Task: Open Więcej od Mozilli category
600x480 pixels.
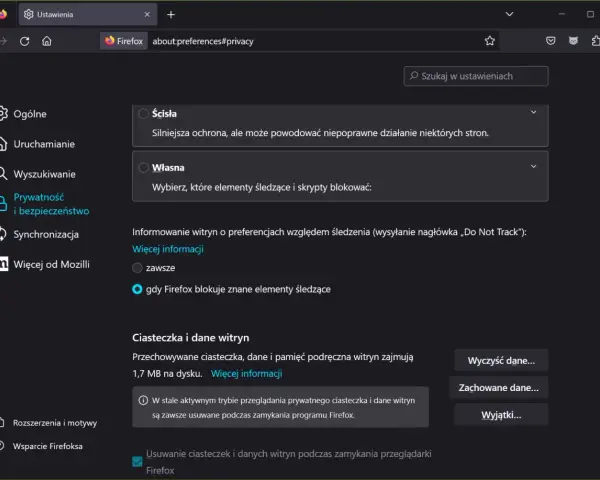Action: pyautogui.click(x=44, y=264)
